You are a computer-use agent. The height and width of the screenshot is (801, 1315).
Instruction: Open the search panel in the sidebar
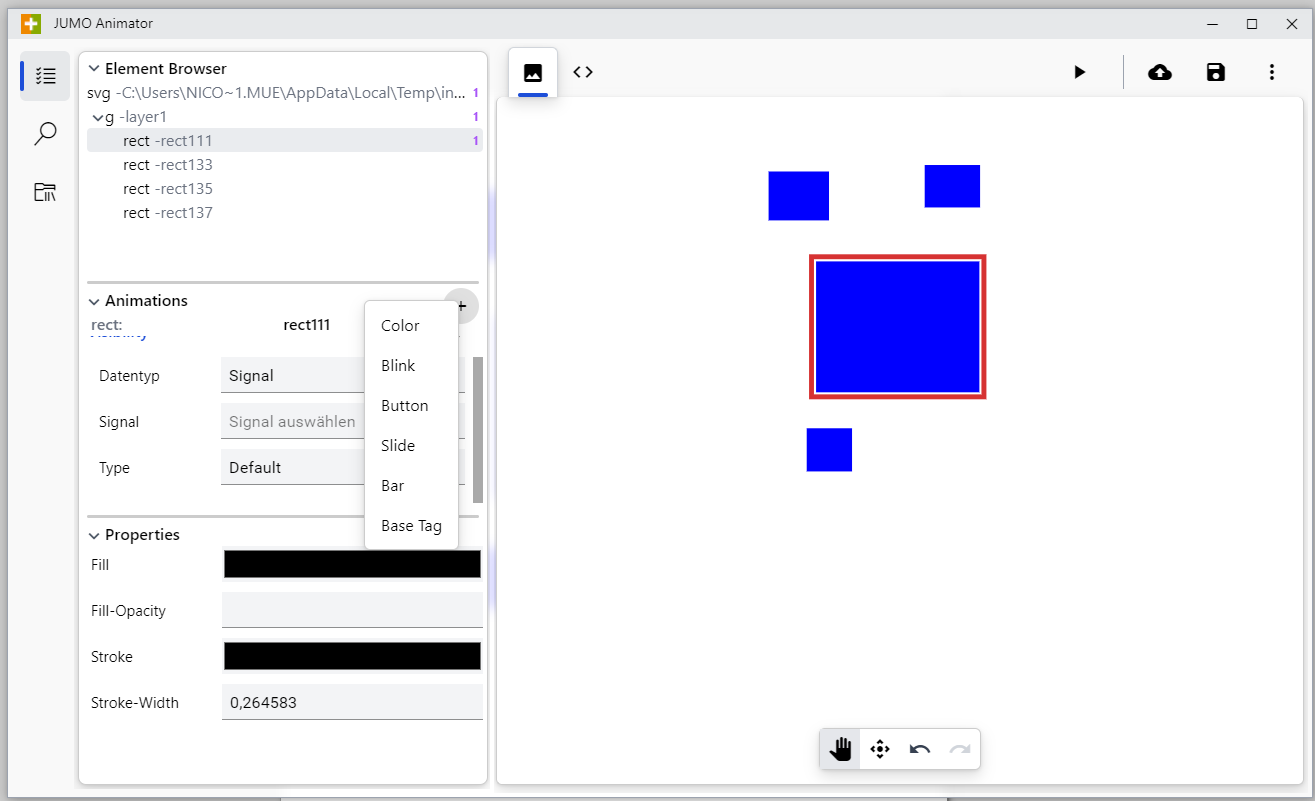point(44,132)
